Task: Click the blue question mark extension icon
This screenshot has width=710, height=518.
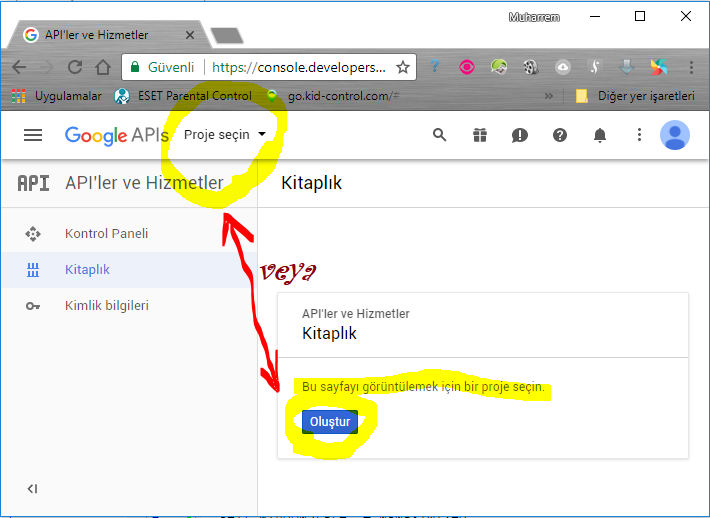Action: (434, 67)
